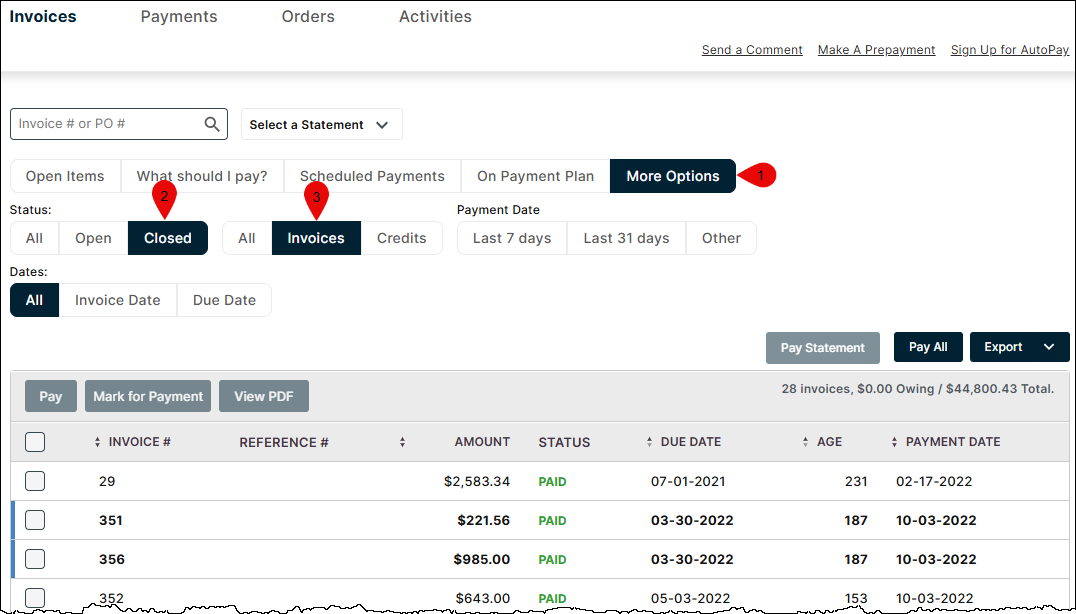The width and height of the screenshot is (1076, 614).
Task: Set Status to All
Action: pyautogui.click(x=34, y=238)
